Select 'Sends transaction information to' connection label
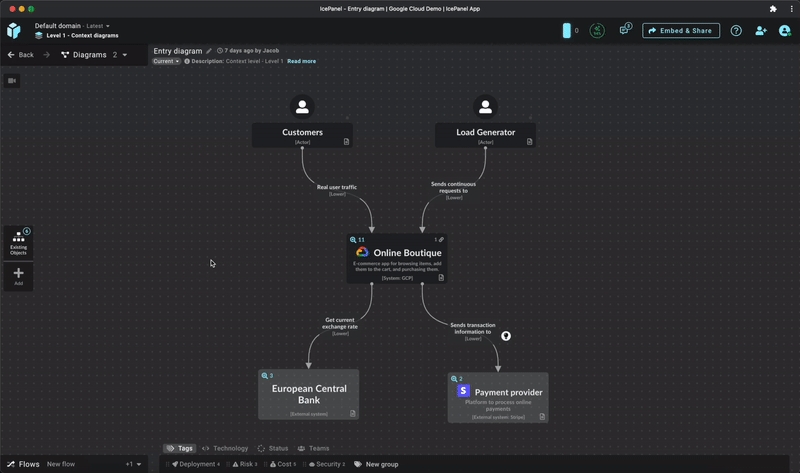Viewport: 800px width, 473px height. [x=472, y=329]
